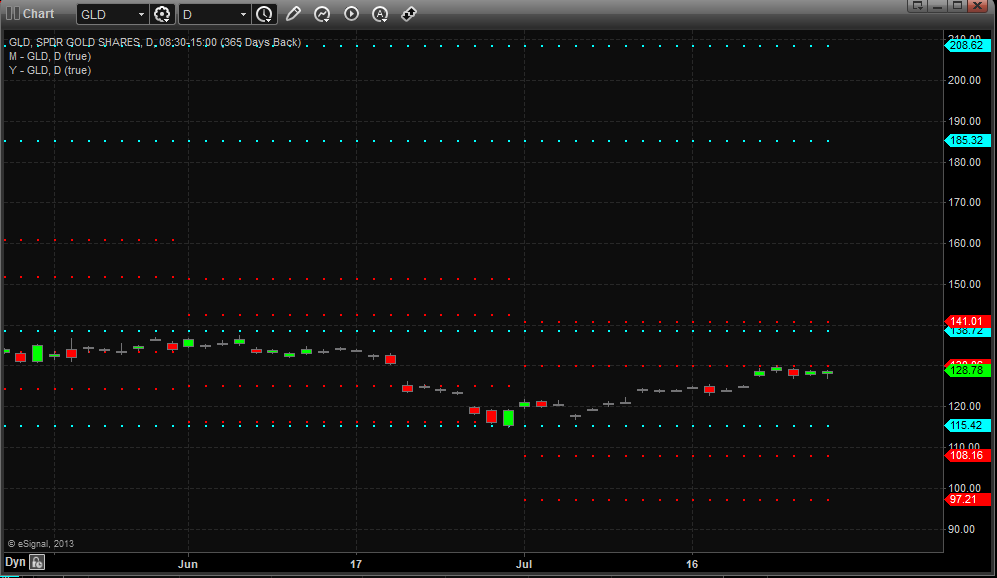997x578 pixels.
Task: Click the 200.00 price axis label
Action: tap(964, 80)
